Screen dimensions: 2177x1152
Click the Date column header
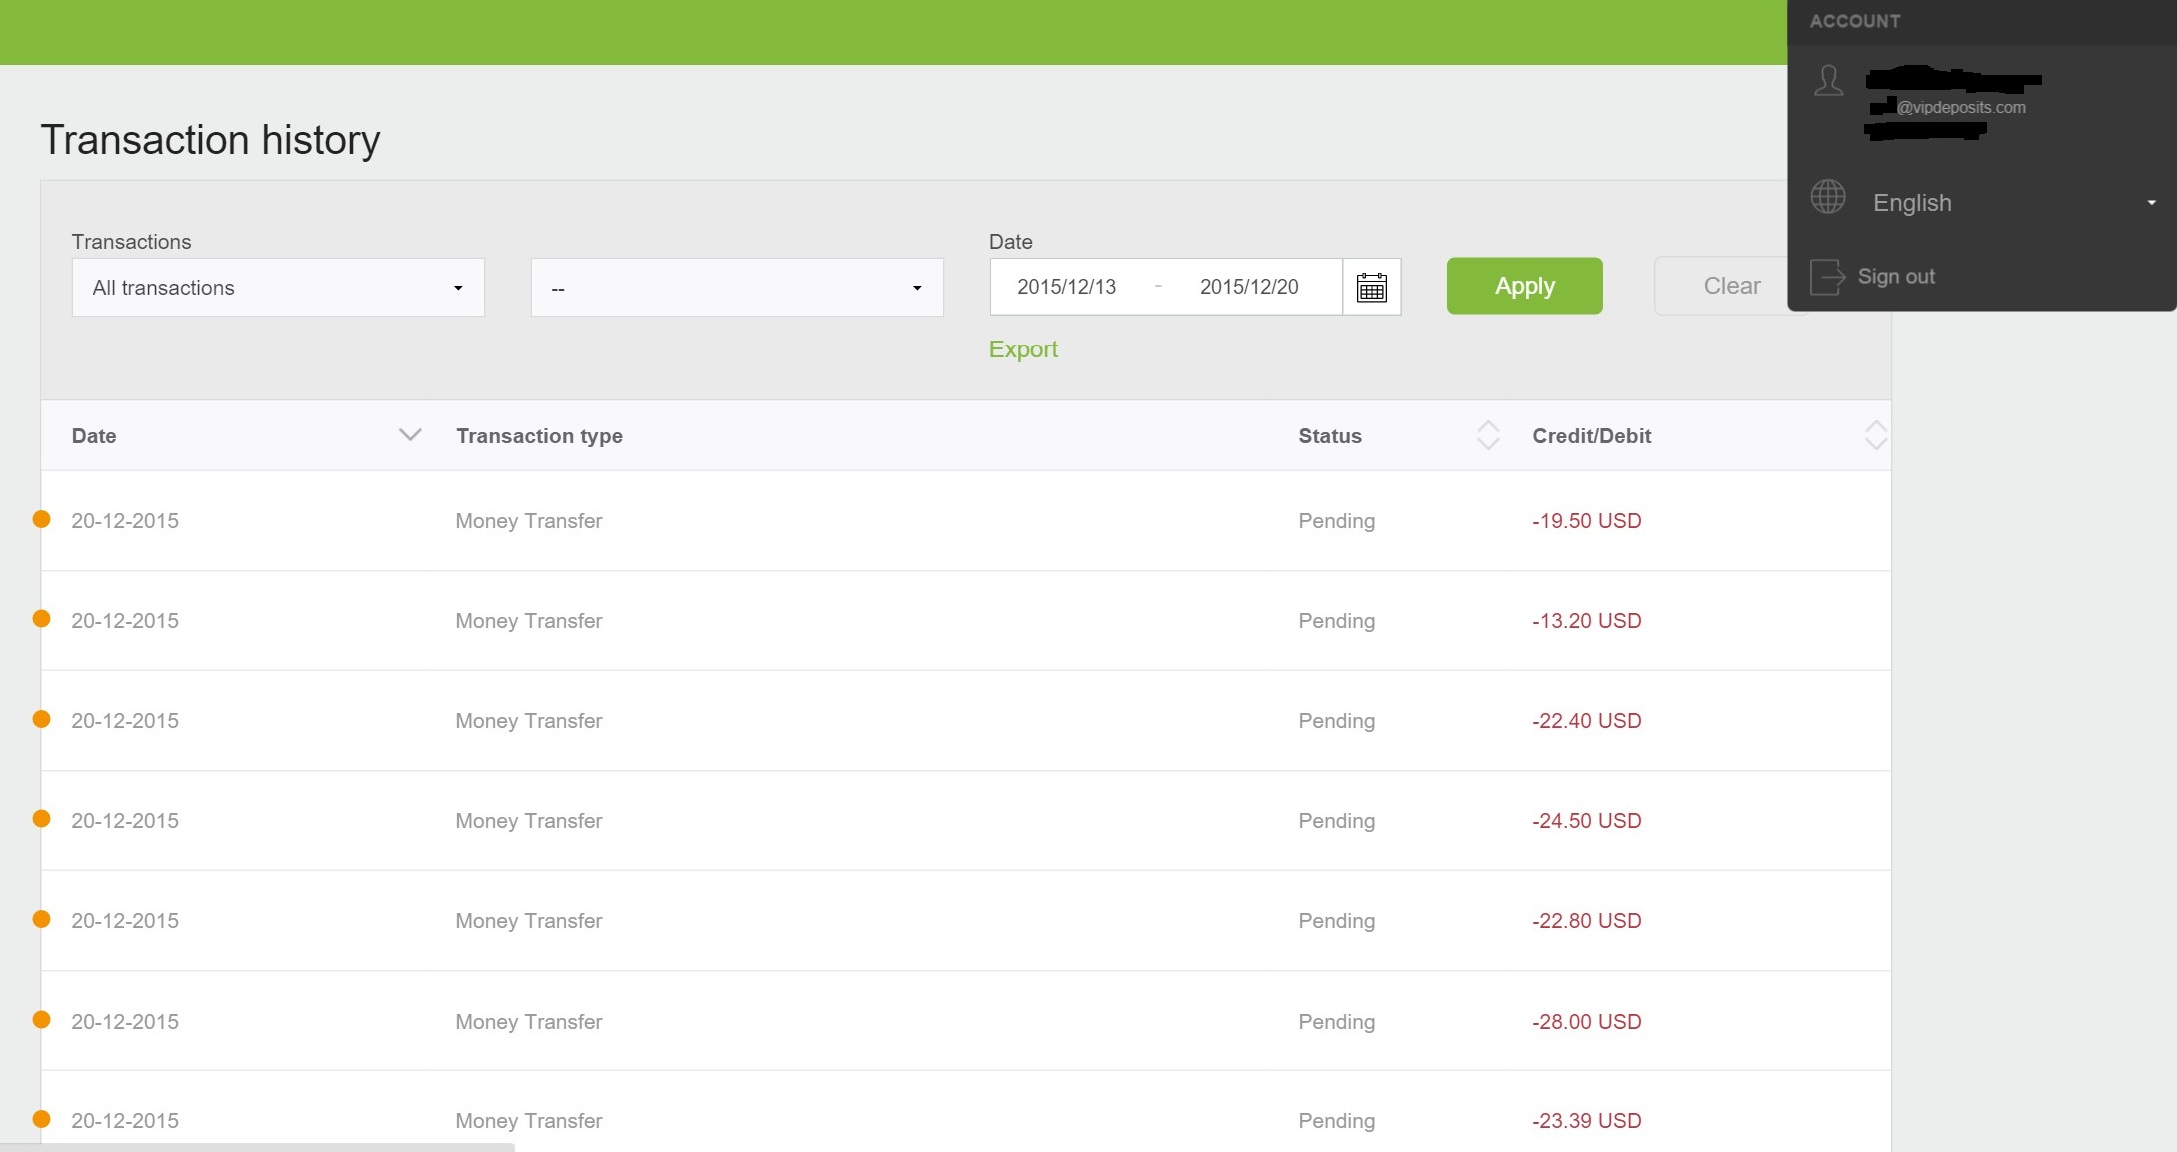(94, 436)
